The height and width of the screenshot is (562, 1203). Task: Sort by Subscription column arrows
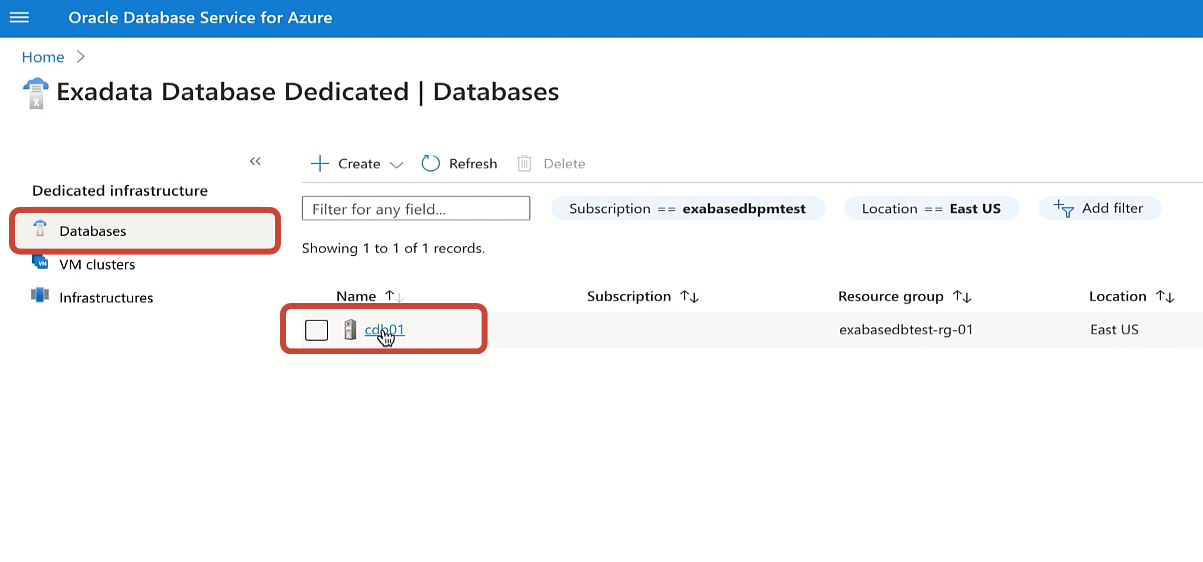click(x=689, y=297)
